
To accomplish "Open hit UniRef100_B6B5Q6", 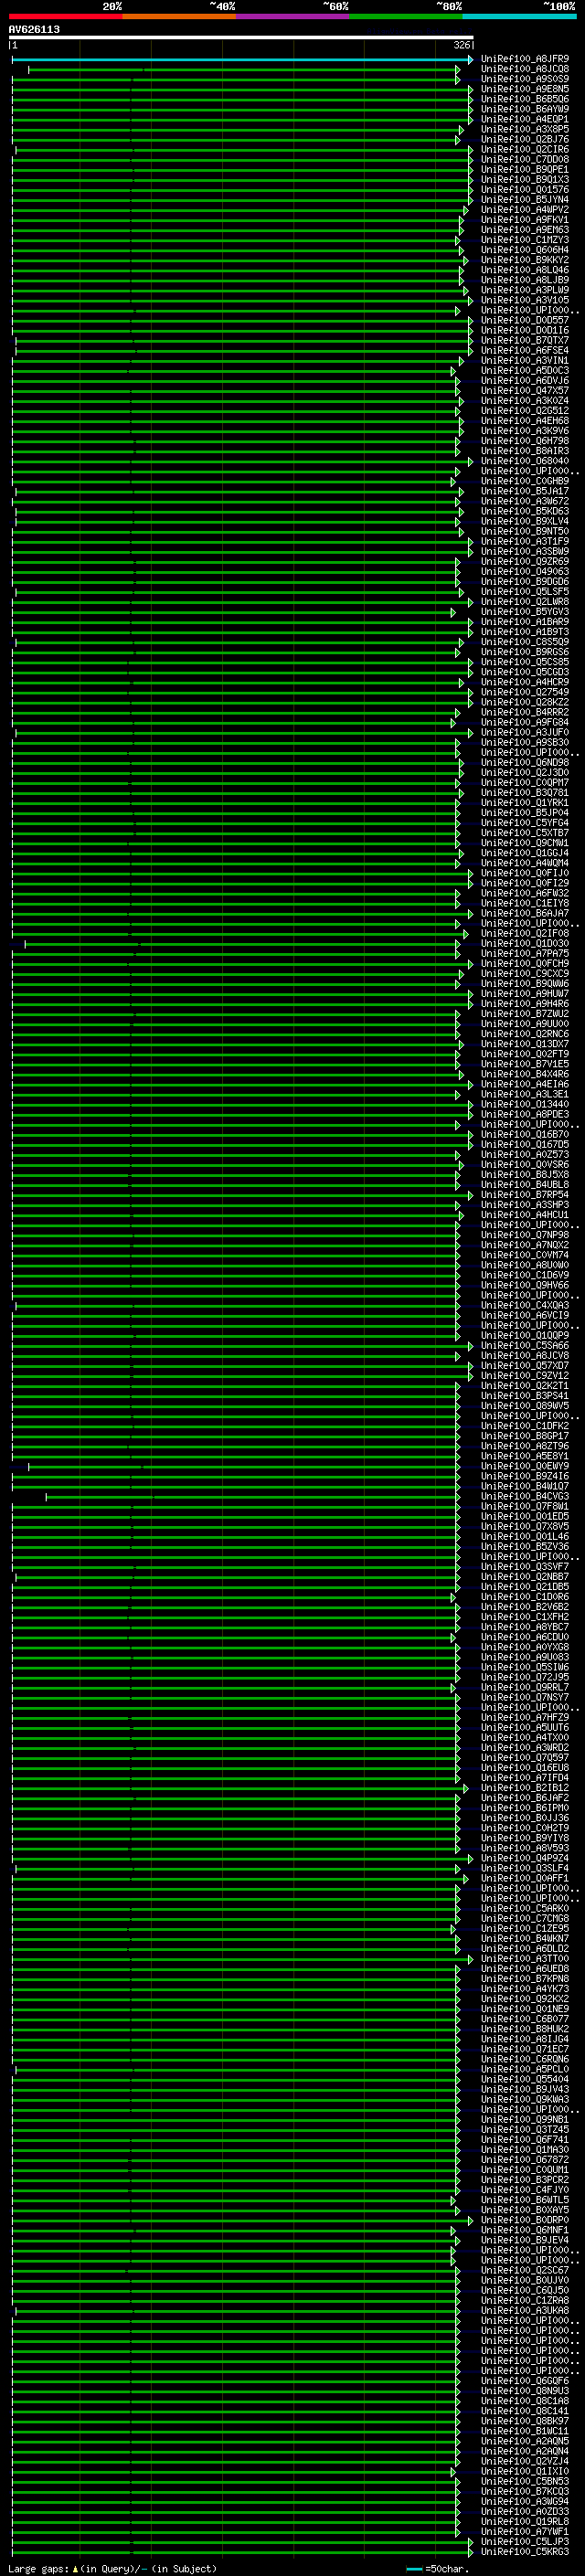I will [x=525, y=99].
